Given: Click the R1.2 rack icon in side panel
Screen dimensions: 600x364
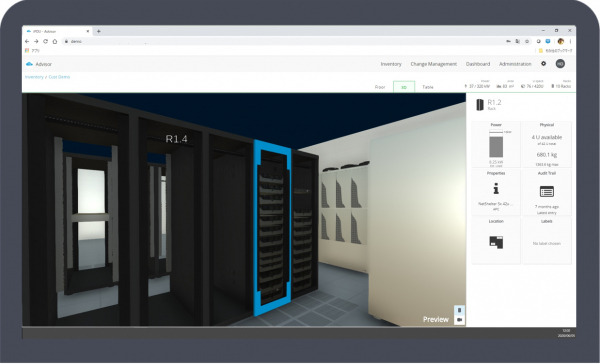Looking at the screenshot, I should (480, 104).
